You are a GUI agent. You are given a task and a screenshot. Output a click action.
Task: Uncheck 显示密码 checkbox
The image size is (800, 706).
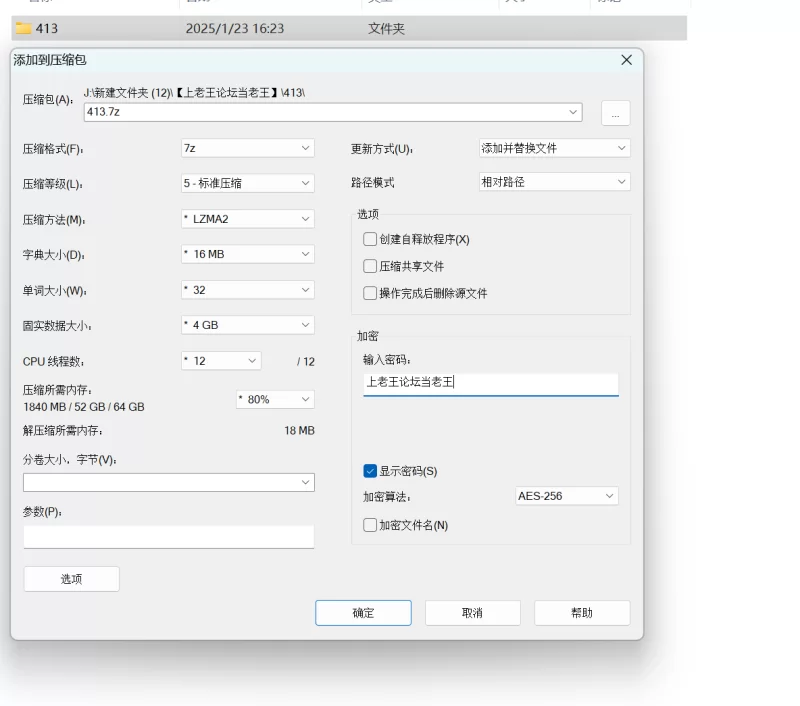pos(370,471)
